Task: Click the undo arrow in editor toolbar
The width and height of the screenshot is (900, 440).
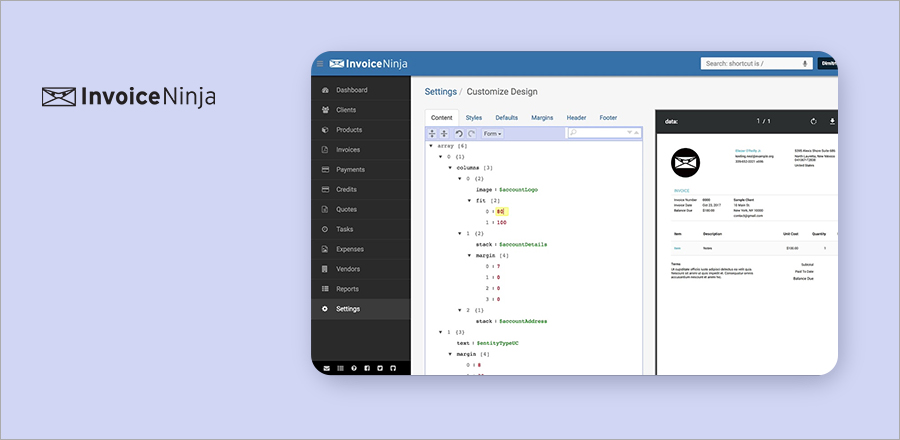Action: (x=459, y=134)
